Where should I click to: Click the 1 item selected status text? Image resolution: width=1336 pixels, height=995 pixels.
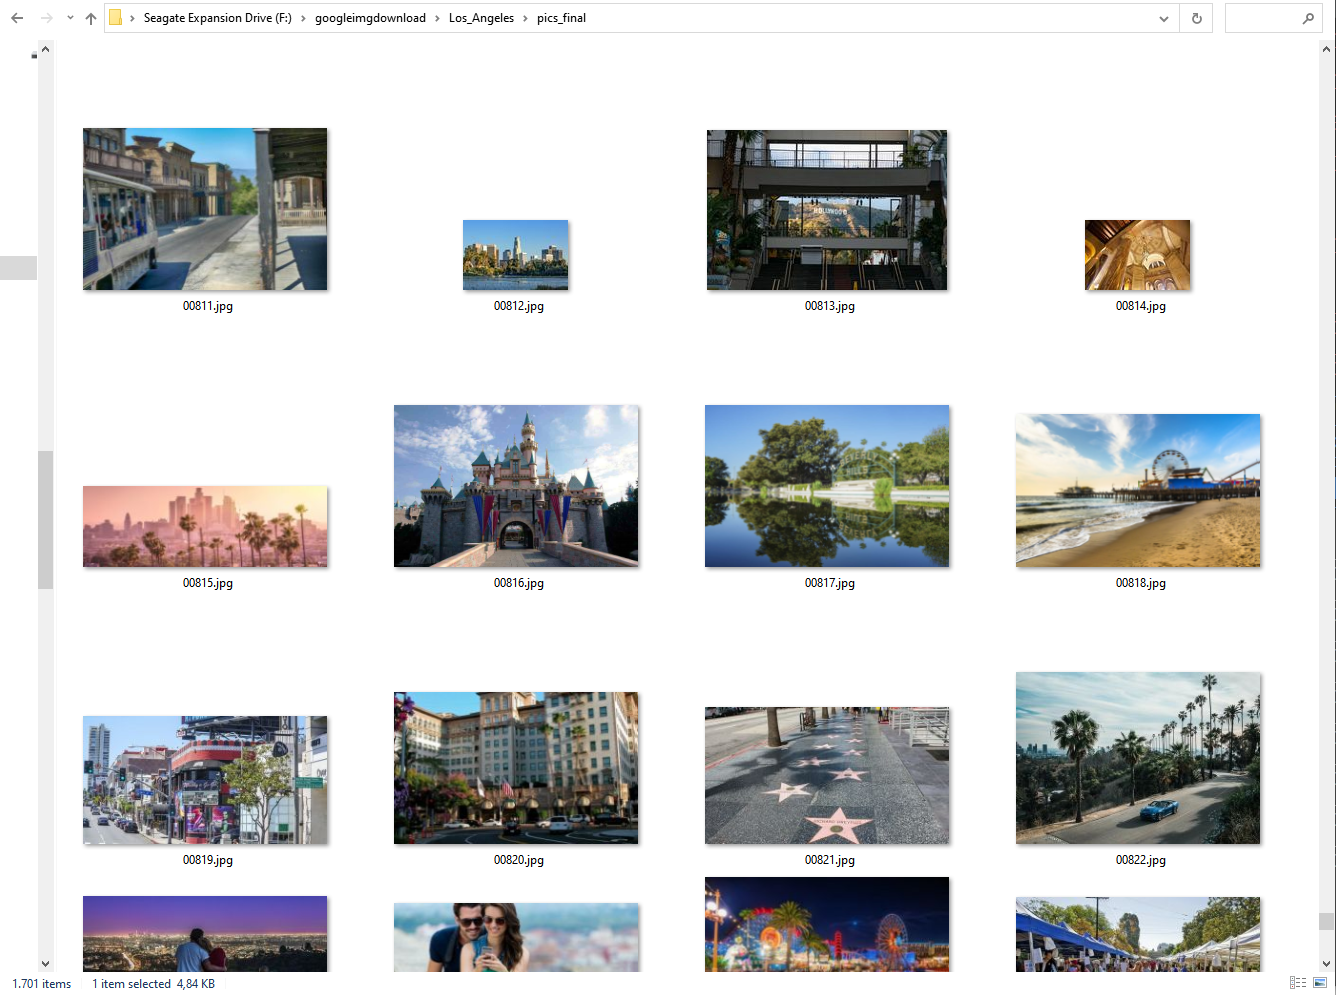[x=132, y=984]
